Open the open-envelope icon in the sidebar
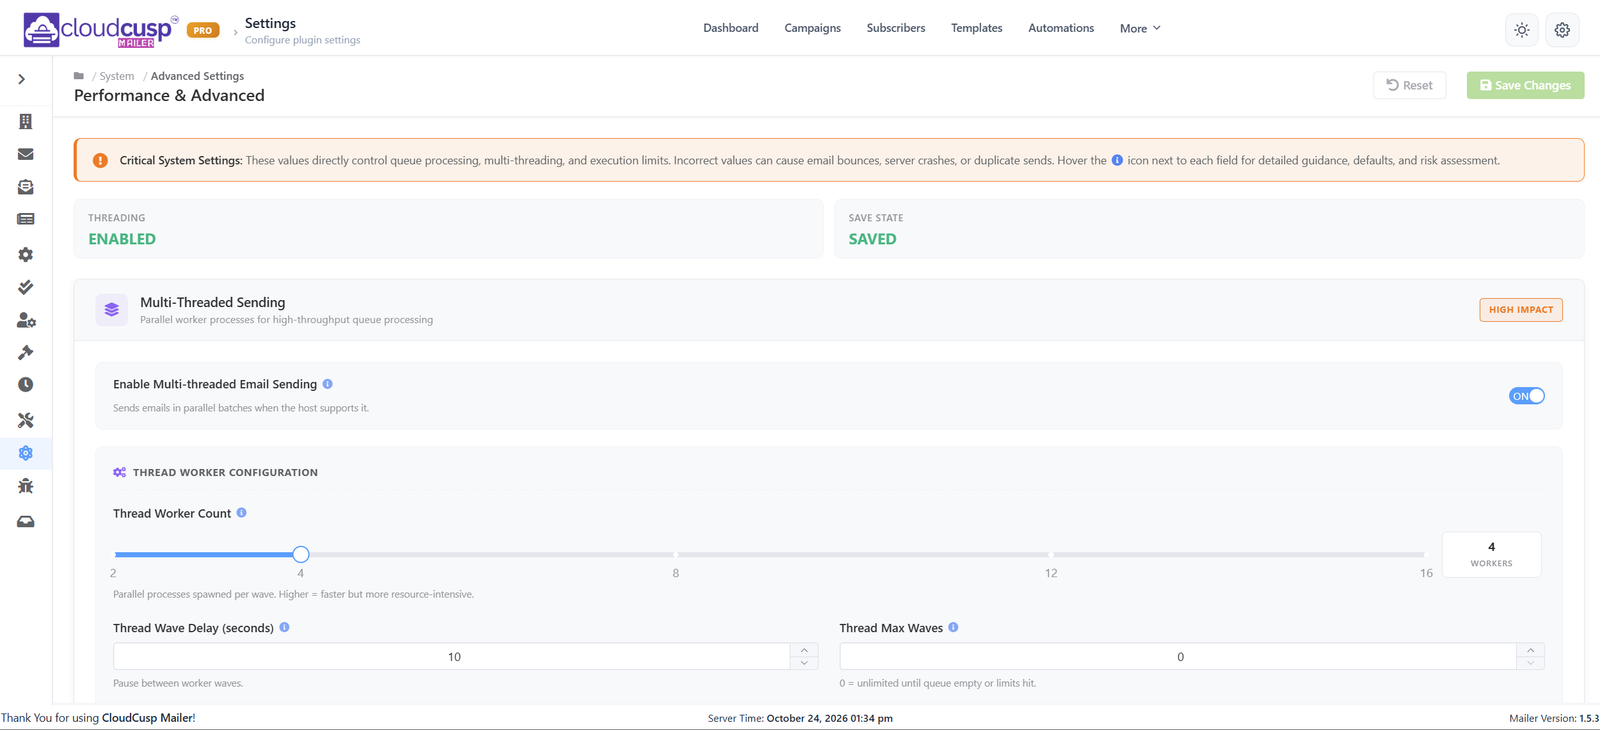The width and height of the screenshot is (1600, 730). click(26, 187)
